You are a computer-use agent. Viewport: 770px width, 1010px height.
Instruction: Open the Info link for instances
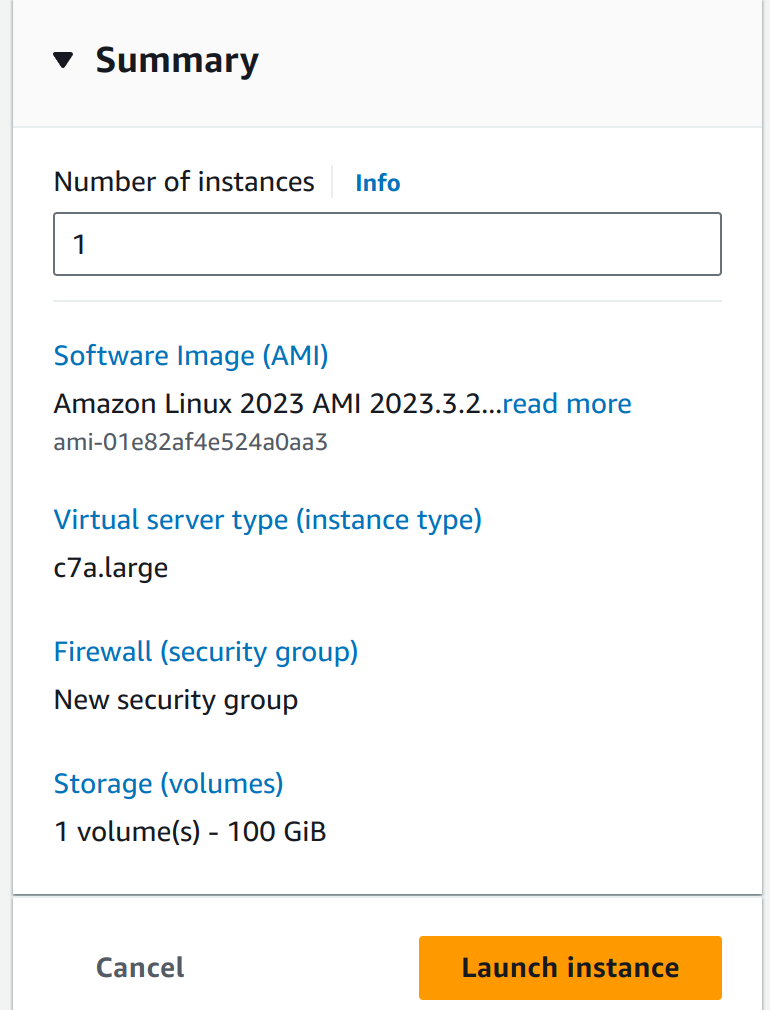pyautogui.click(x=377, y=183)
